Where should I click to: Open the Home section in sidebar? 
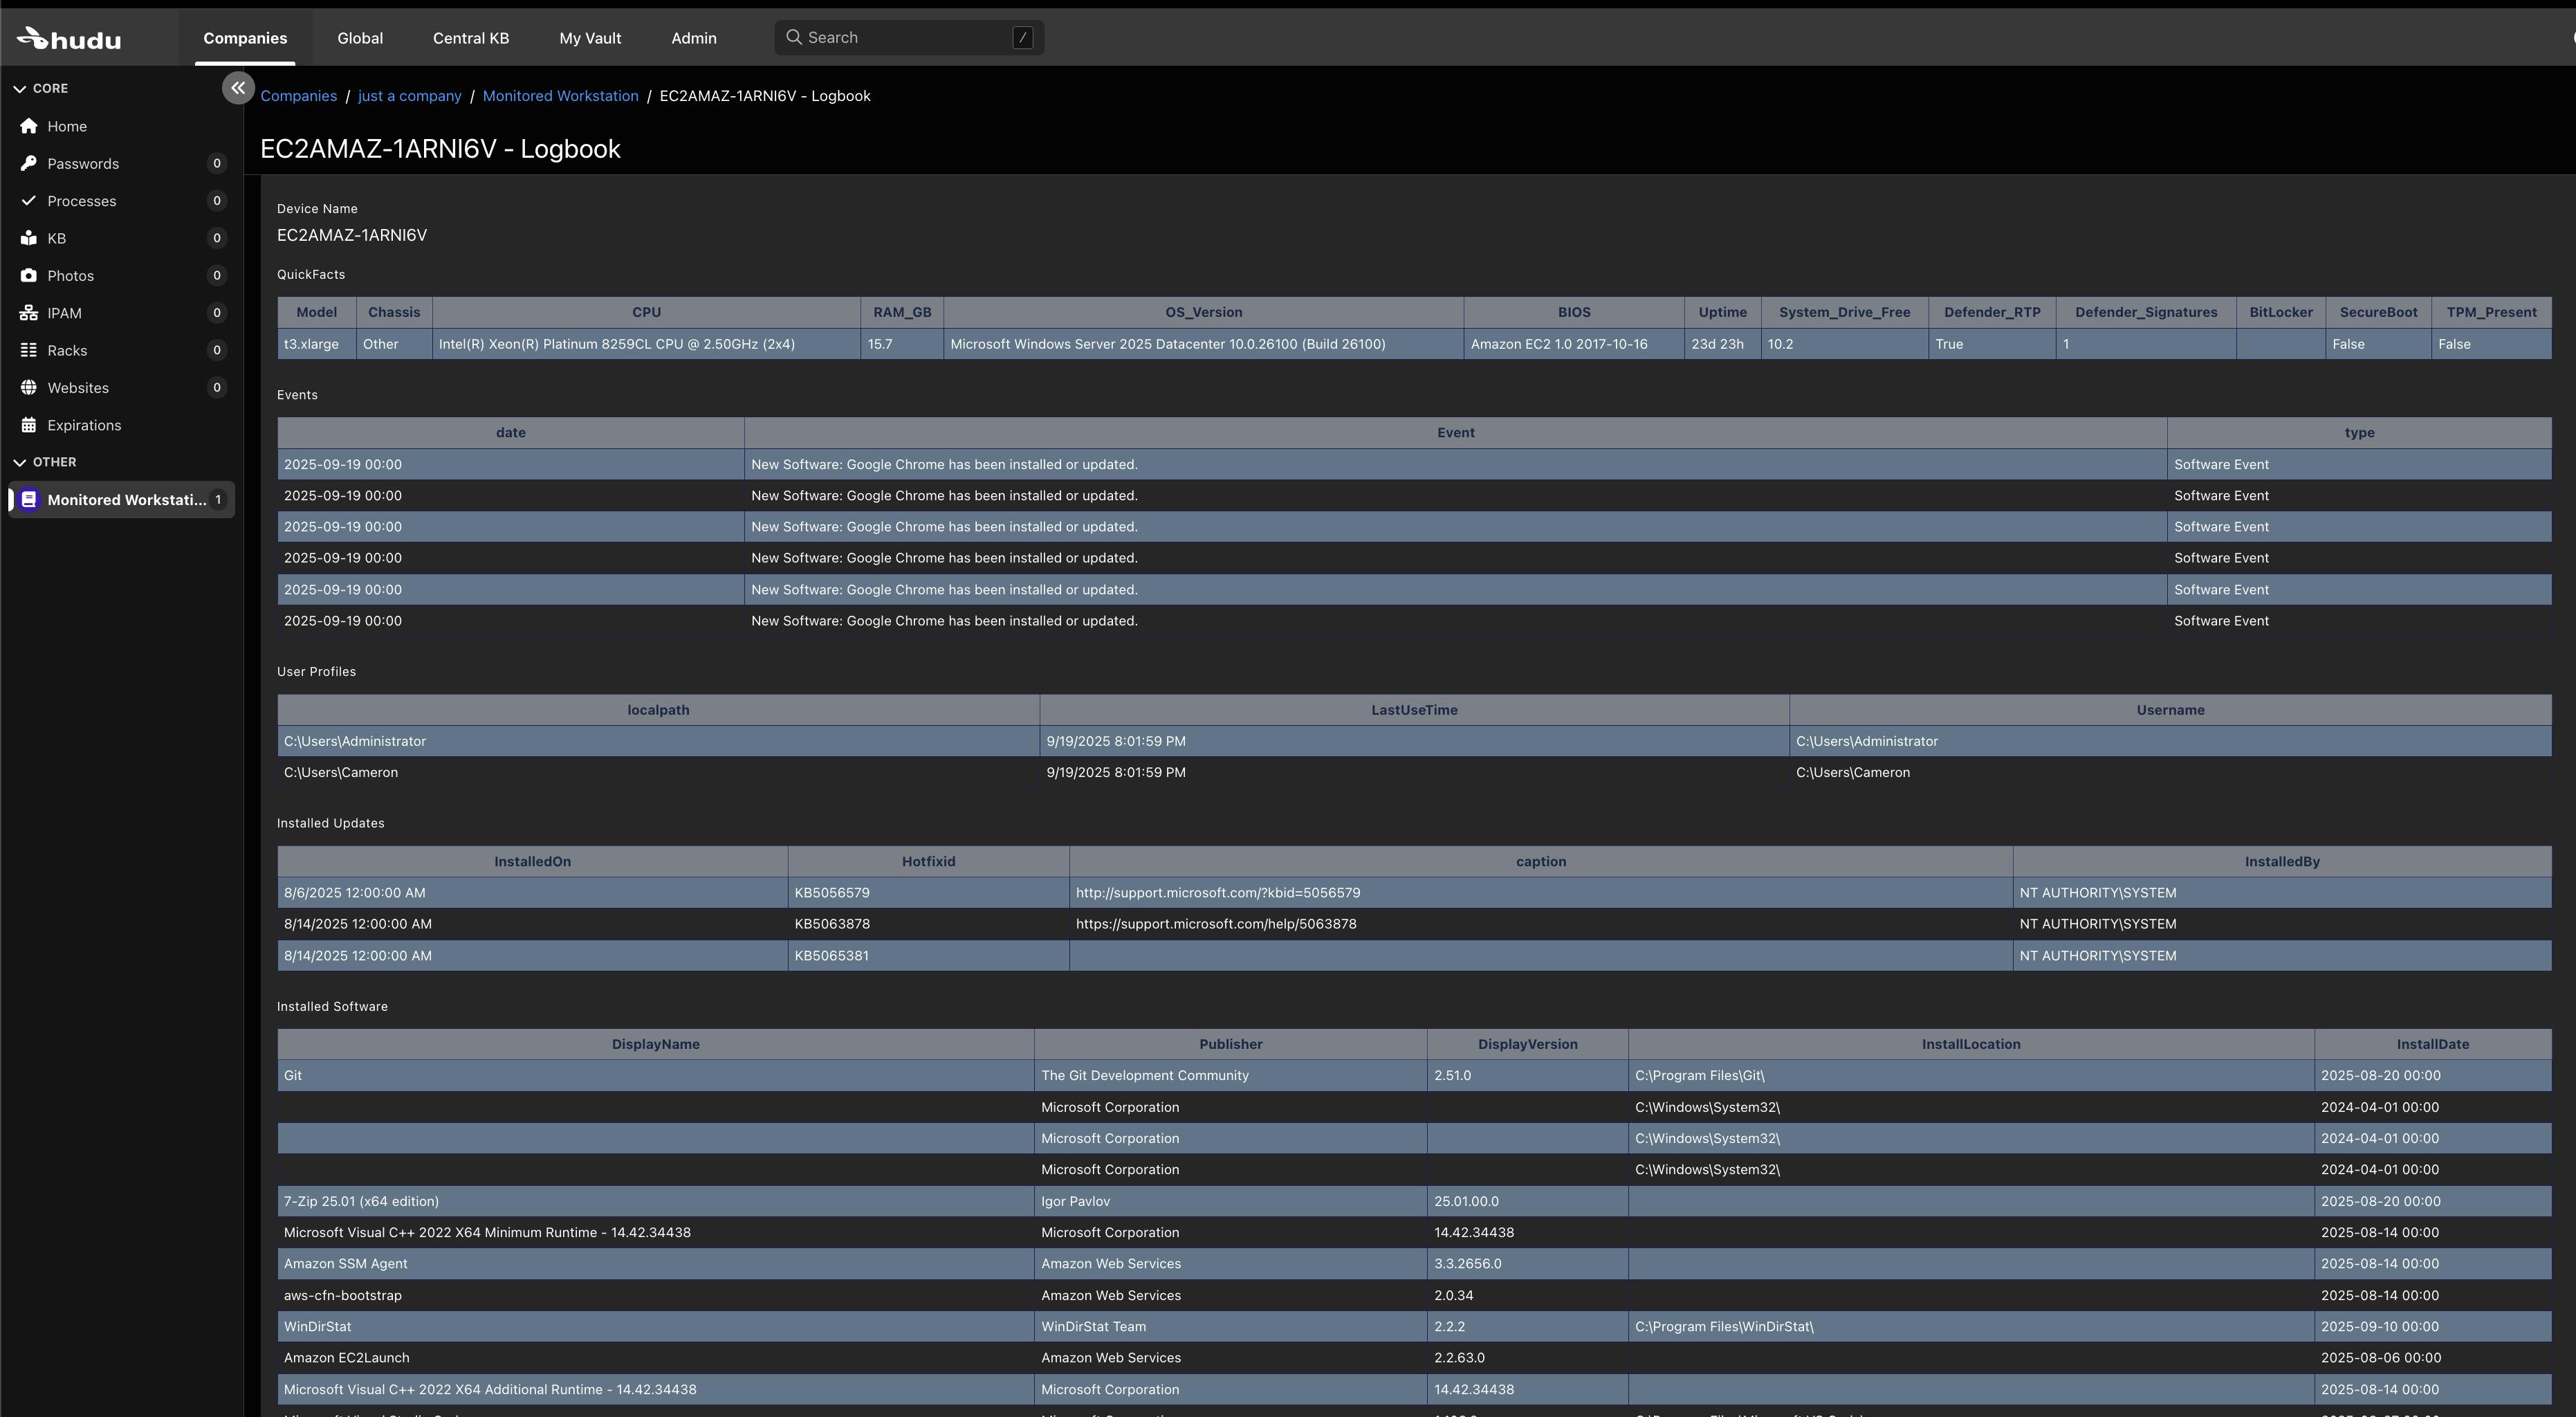29,126
